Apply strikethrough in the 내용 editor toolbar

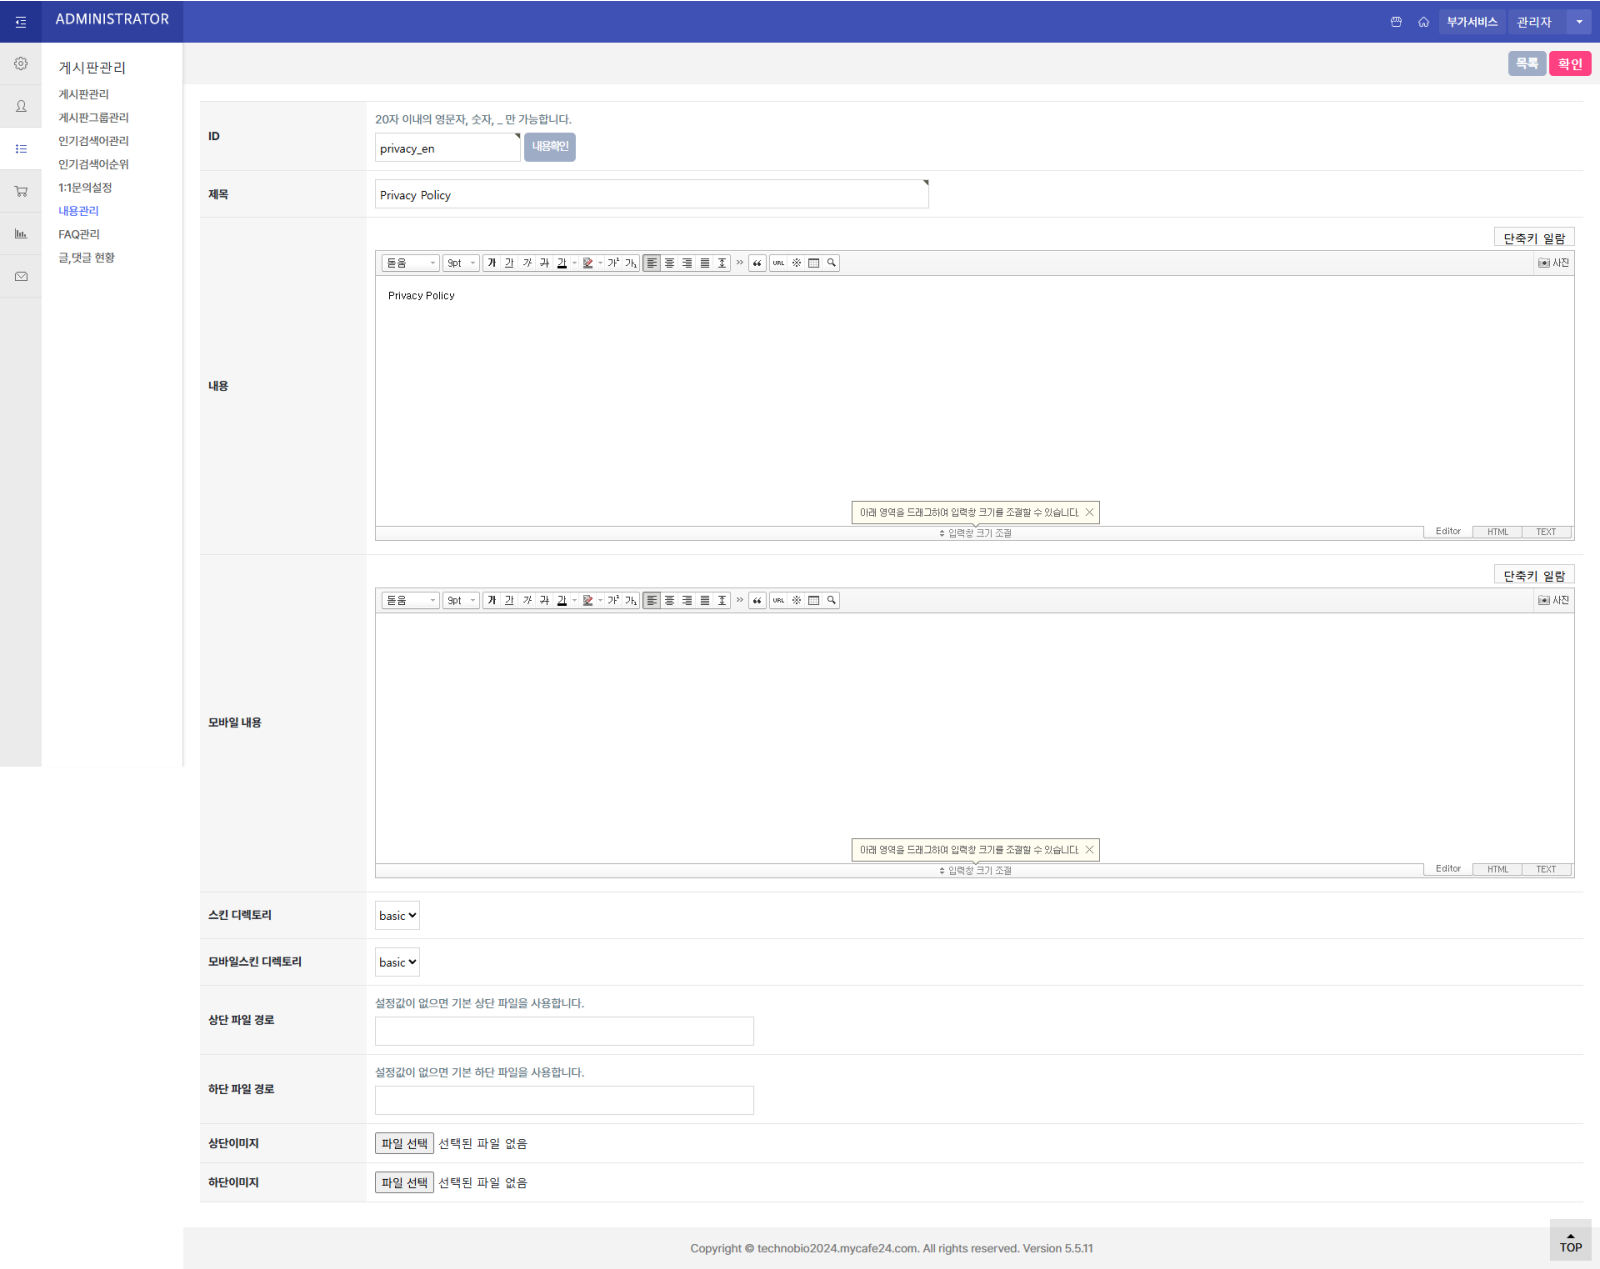pyautogui.click(x=544, y=263)
